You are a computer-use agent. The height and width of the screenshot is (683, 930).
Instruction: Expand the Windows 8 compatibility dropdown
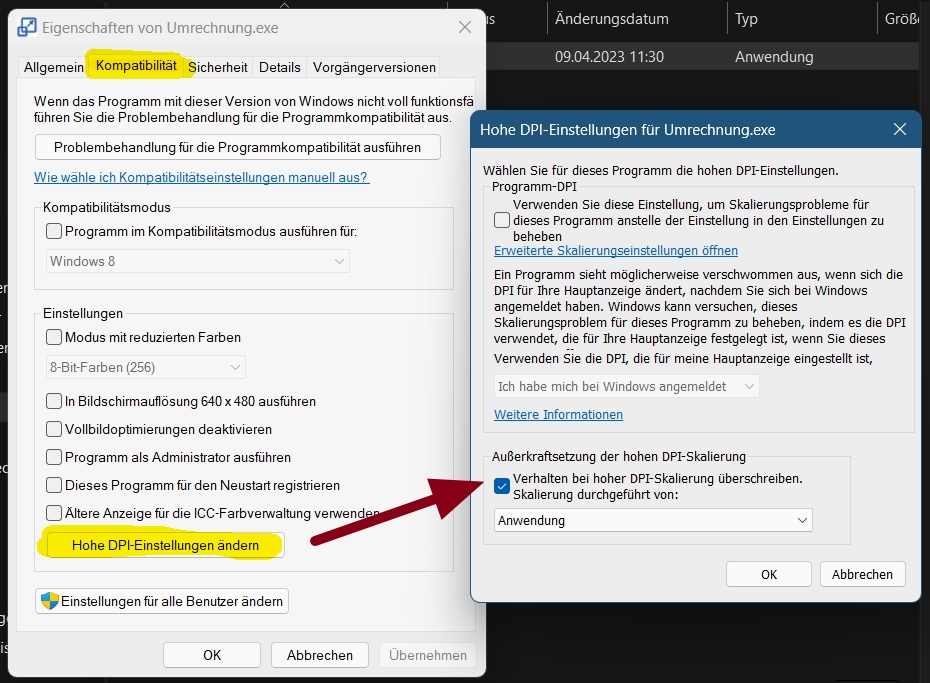198,261
